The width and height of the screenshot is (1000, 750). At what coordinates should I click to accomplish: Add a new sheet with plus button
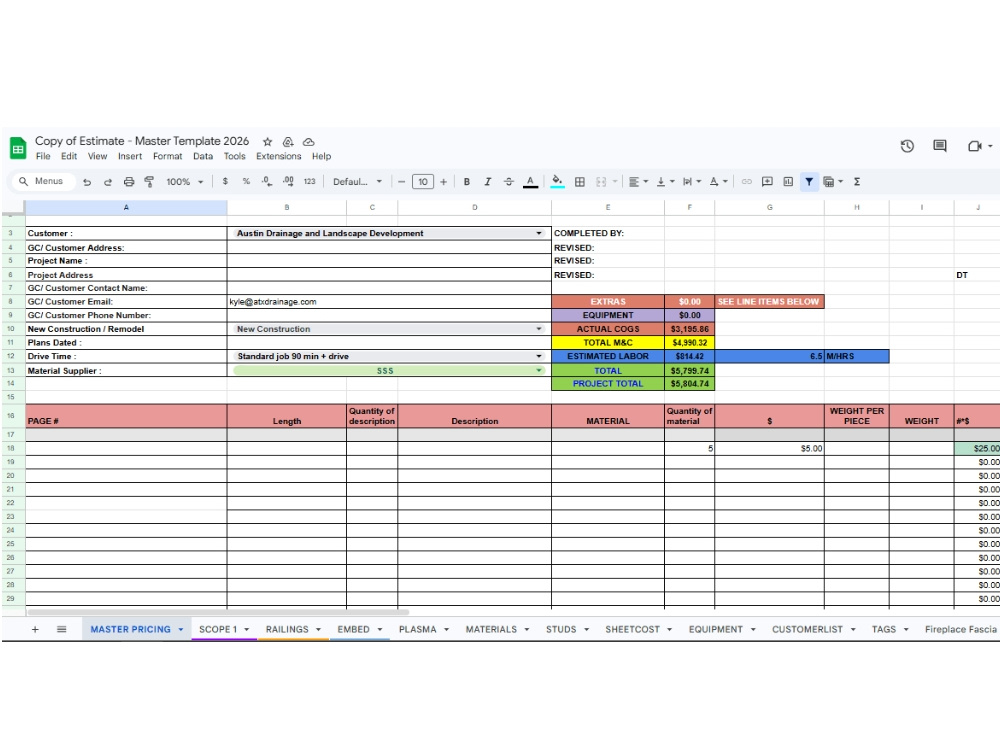[x=35, y=629]
